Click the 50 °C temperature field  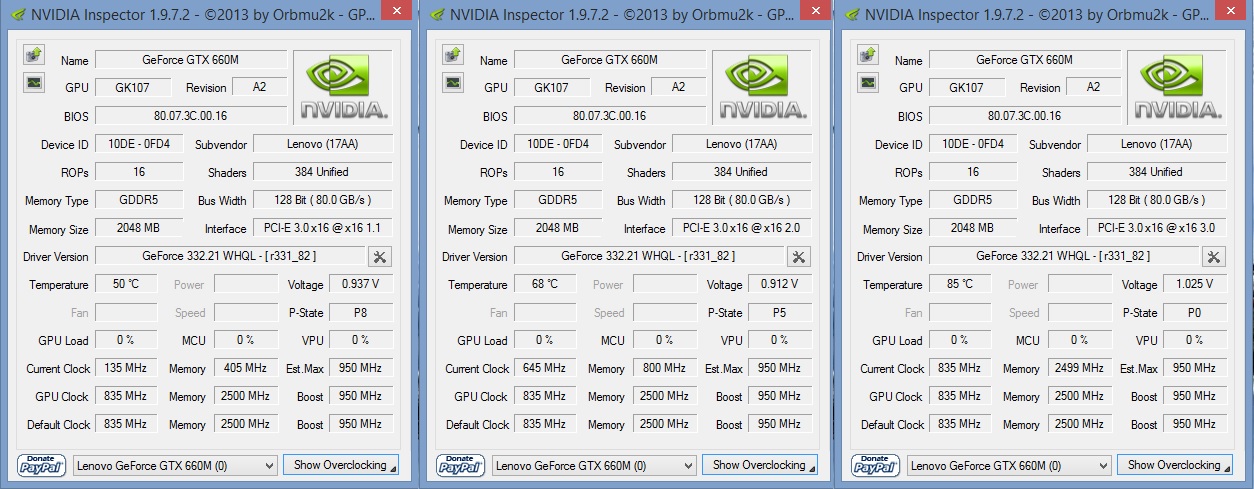pyautogui.click(x=126, y=285)
